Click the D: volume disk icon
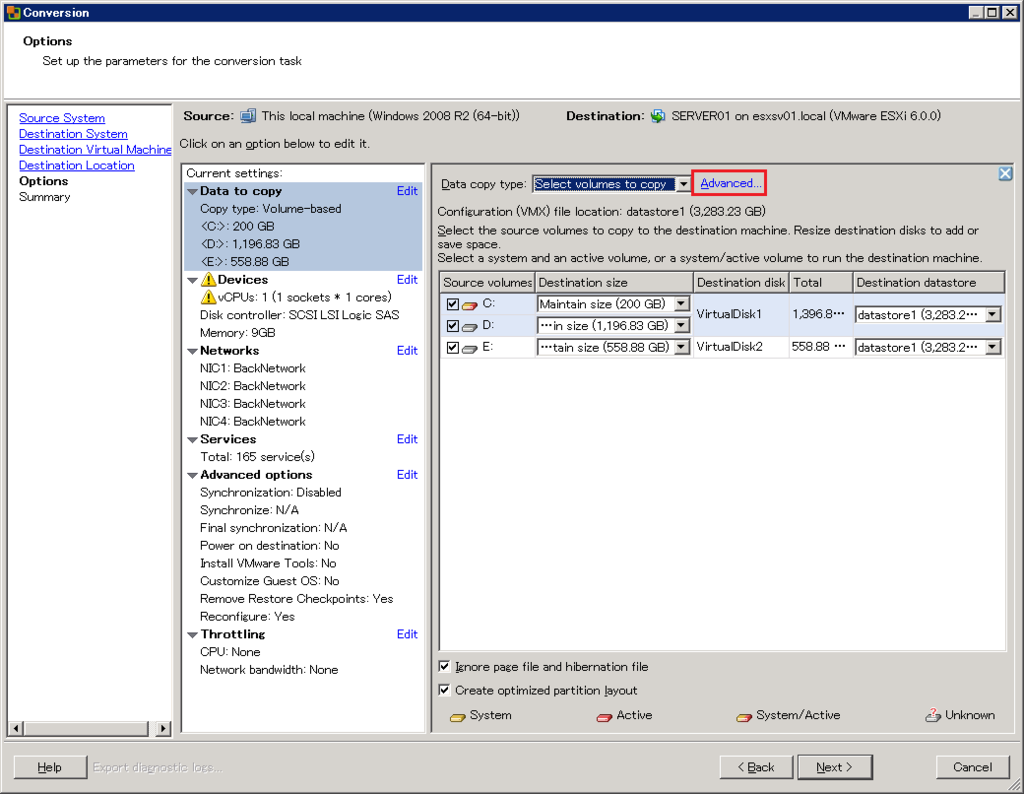This screenshot has width=1024, height=794. 470,326
